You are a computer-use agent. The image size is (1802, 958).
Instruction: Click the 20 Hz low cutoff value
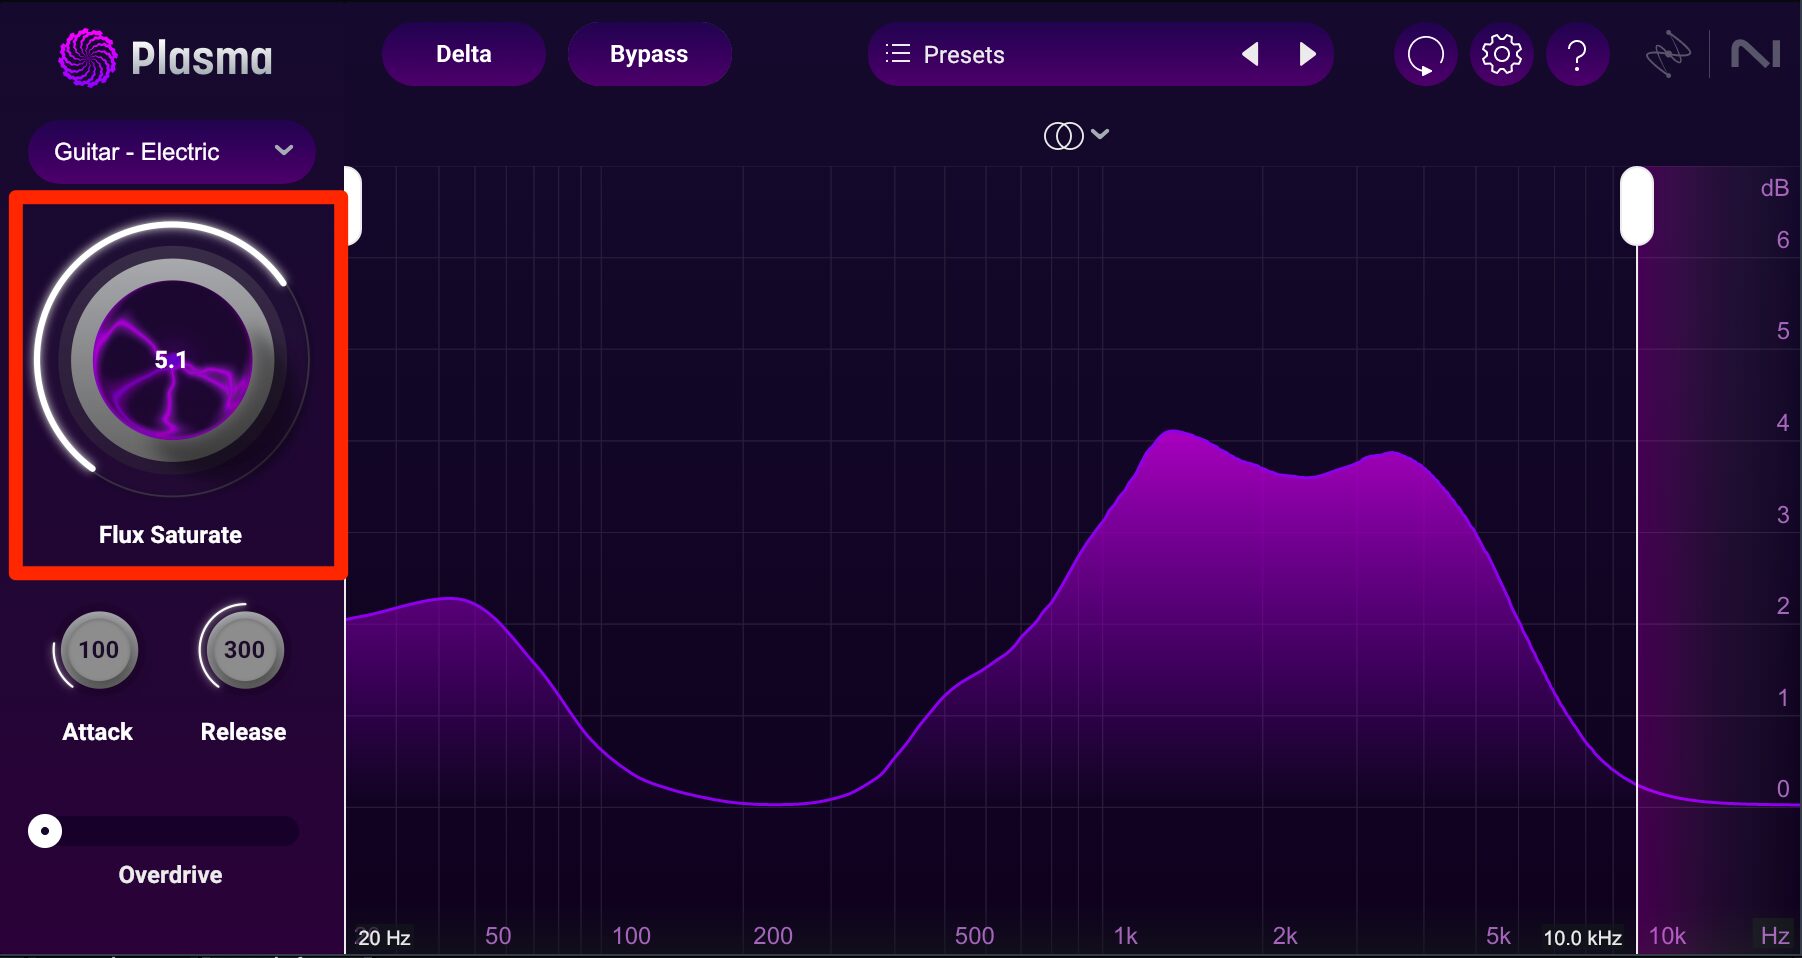(385, 938)
